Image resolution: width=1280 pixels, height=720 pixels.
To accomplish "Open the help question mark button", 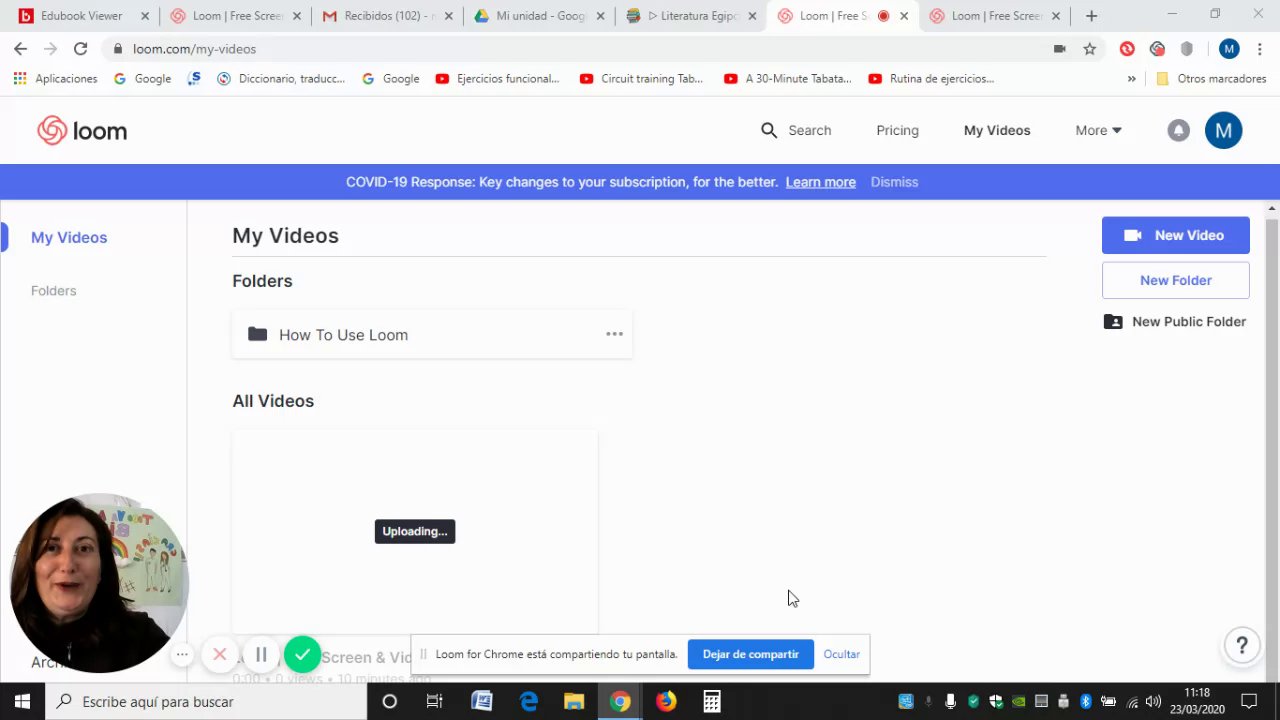I will (1242, 645).
